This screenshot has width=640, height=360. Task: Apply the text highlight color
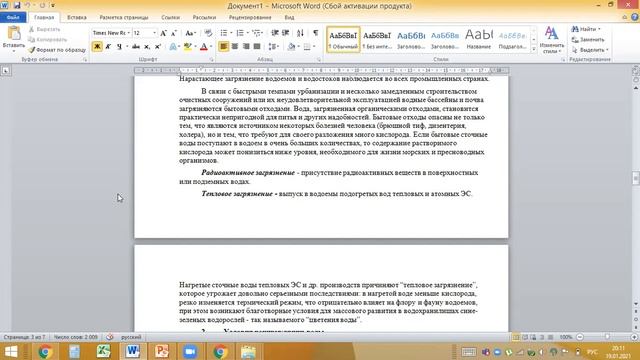tap(187, 47)
